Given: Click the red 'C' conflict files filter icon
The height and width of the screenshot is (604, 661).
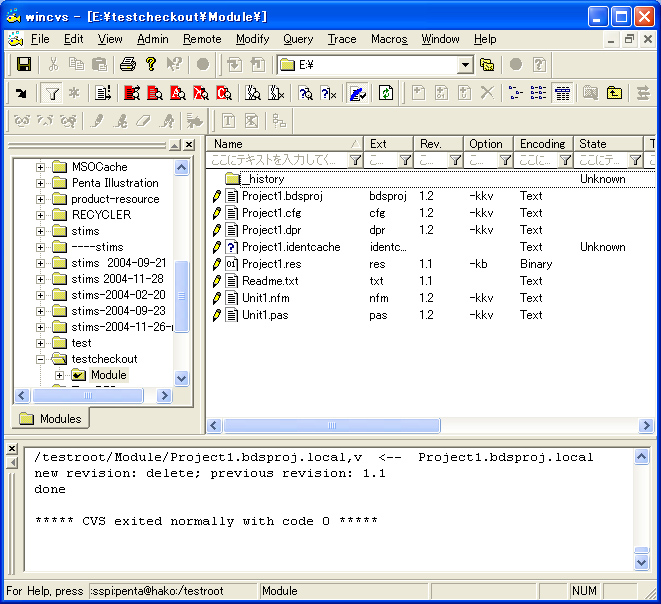Looking at the screenshot, I should coord(224,93).
